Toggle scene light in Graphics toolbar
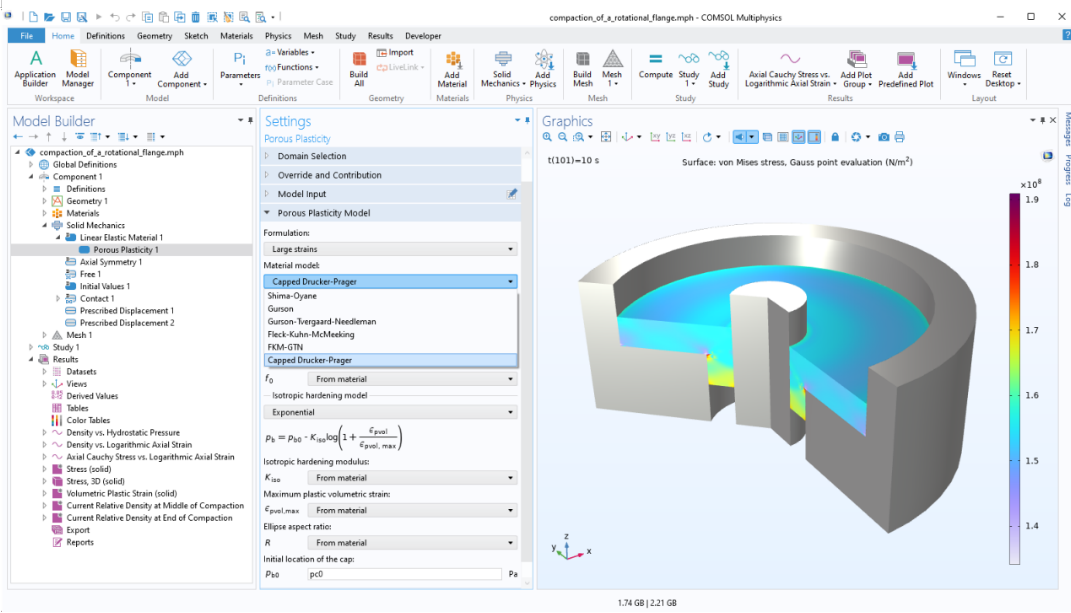Screen dimensions: 1071x613 (739, 137)
